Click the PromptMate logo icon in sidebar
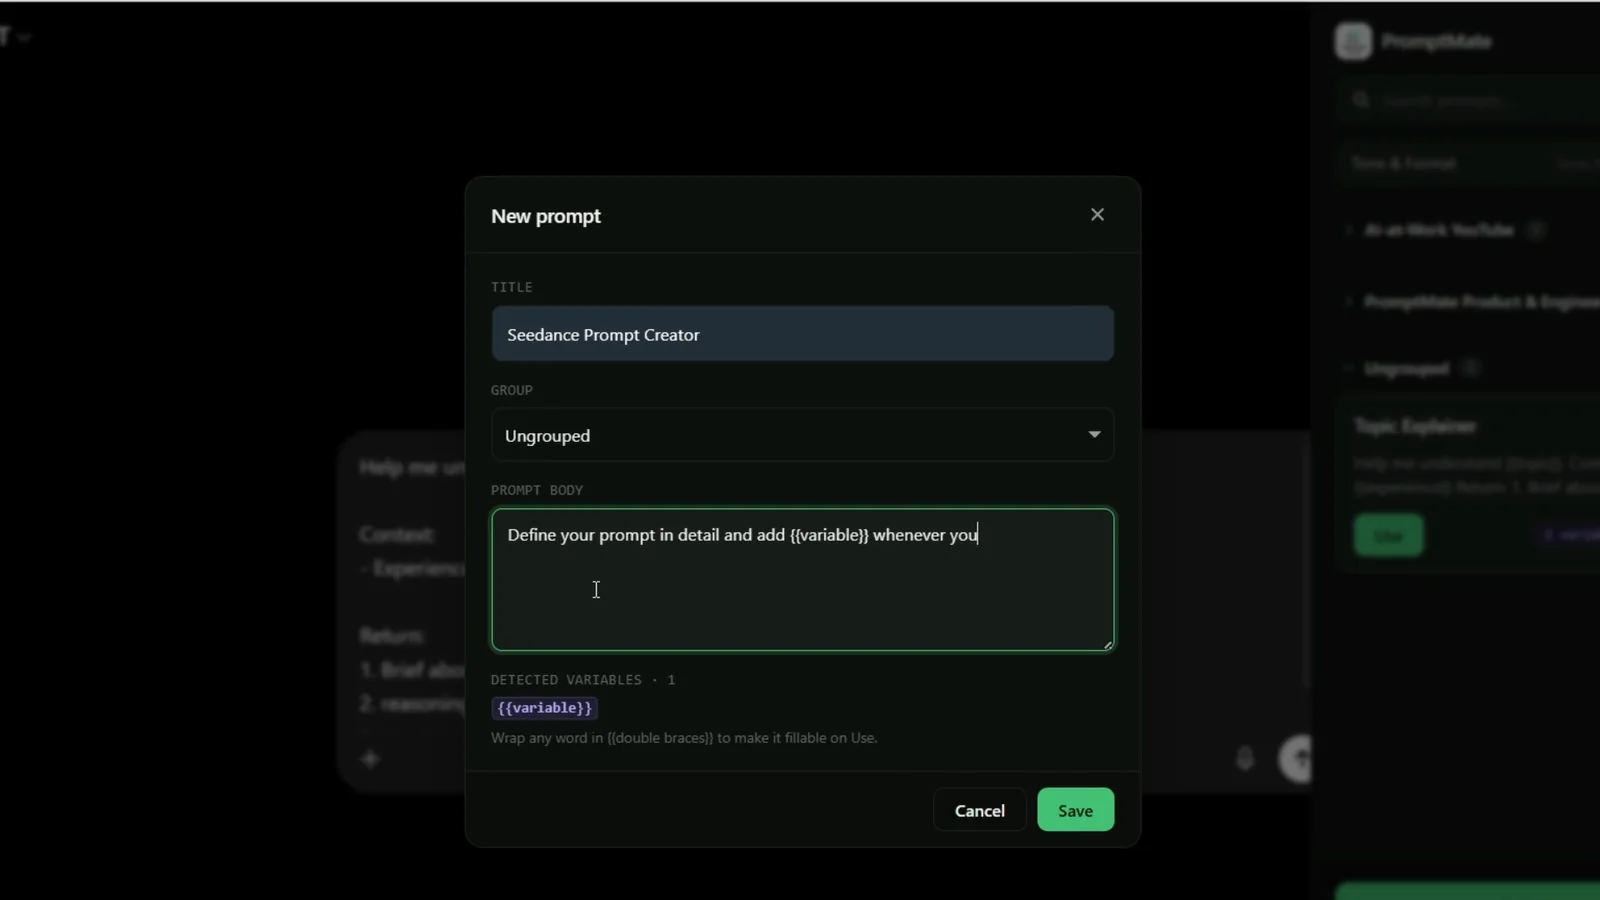The height and width of the screenshot is (900, 1600). click(1353, 41)
